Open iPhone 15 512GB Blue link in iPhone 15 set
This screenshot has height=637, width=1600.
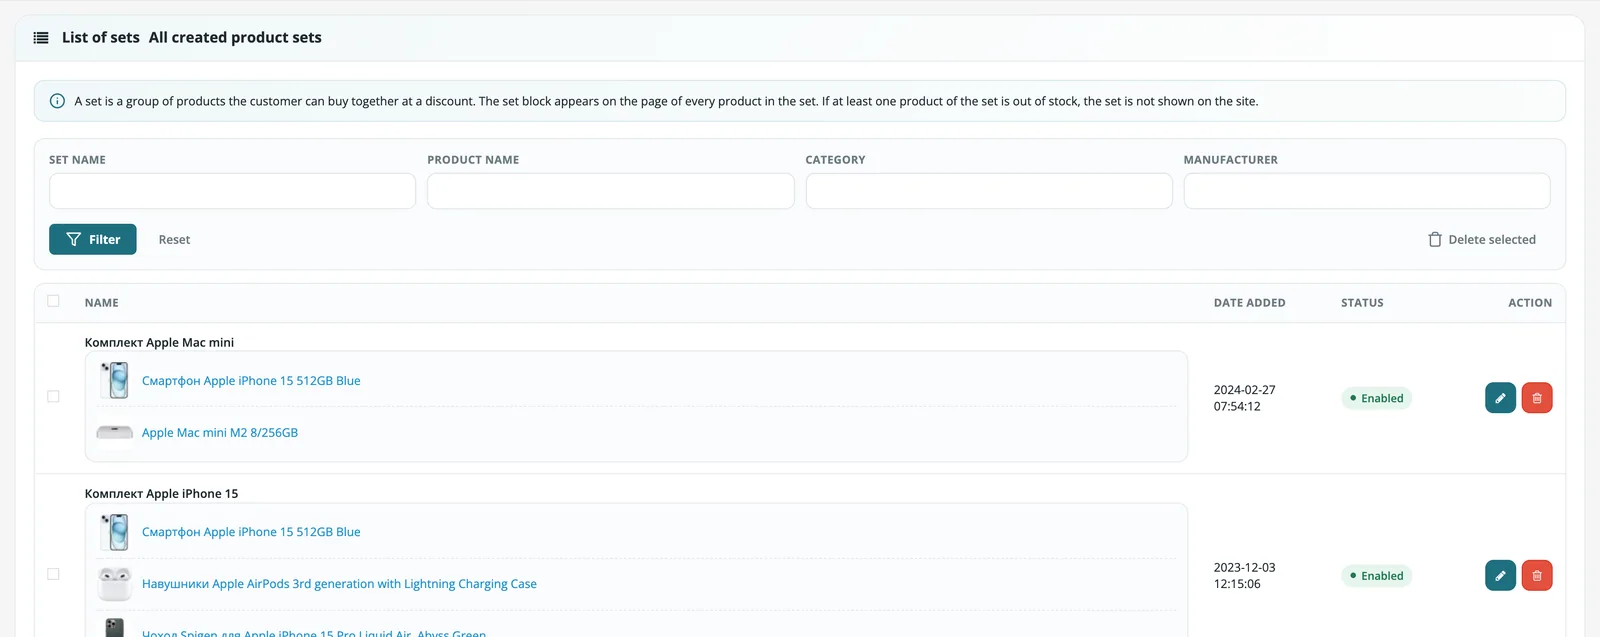coord(251,532)
